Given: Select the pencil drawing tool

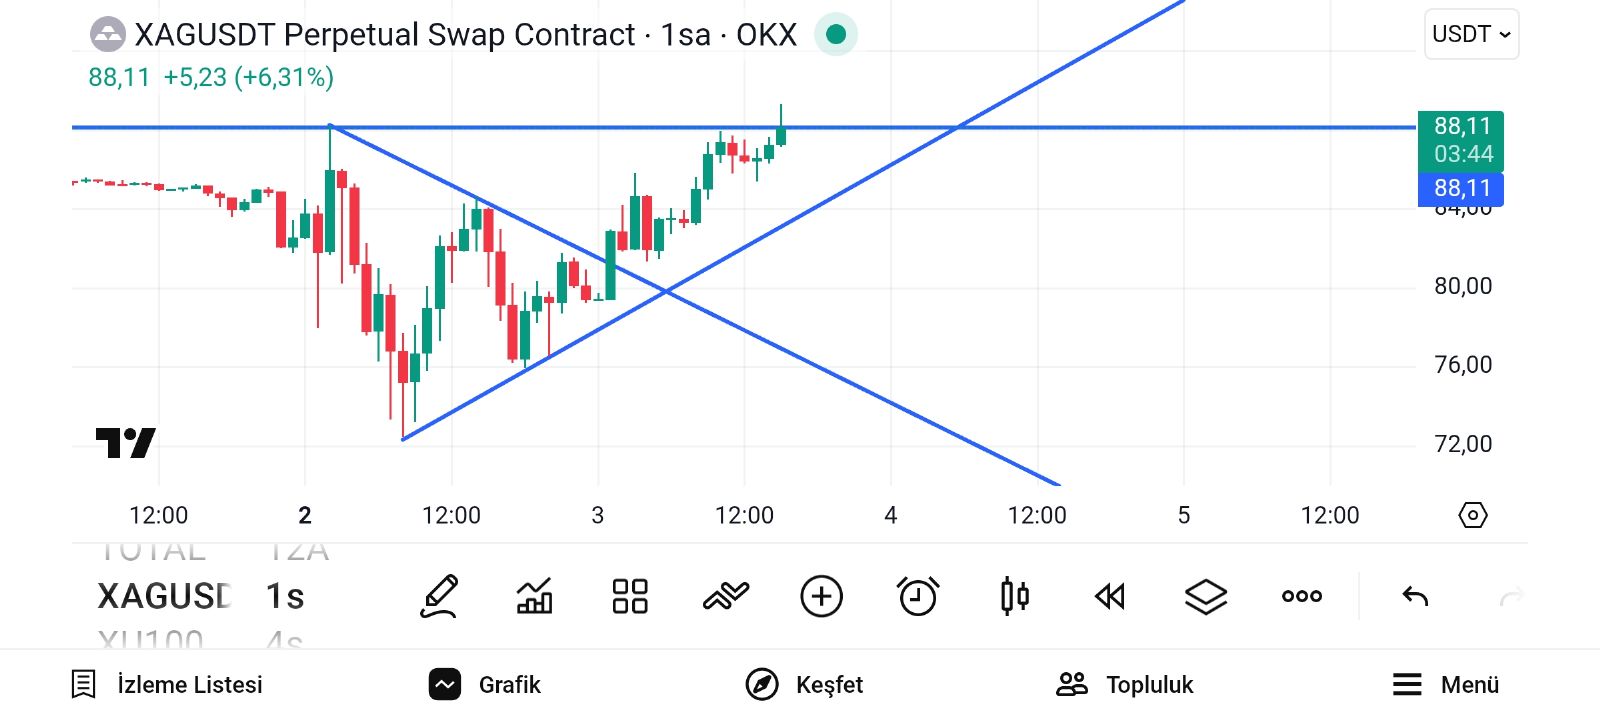Looking at the screenshot, I should coord(439,597).
